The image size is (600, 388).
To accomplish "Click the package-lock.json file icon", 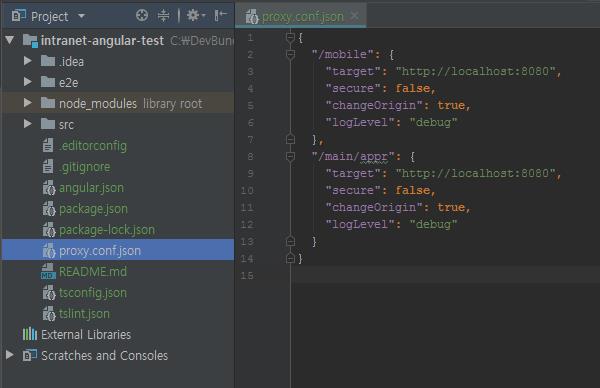I will click(x=49, y=230).
